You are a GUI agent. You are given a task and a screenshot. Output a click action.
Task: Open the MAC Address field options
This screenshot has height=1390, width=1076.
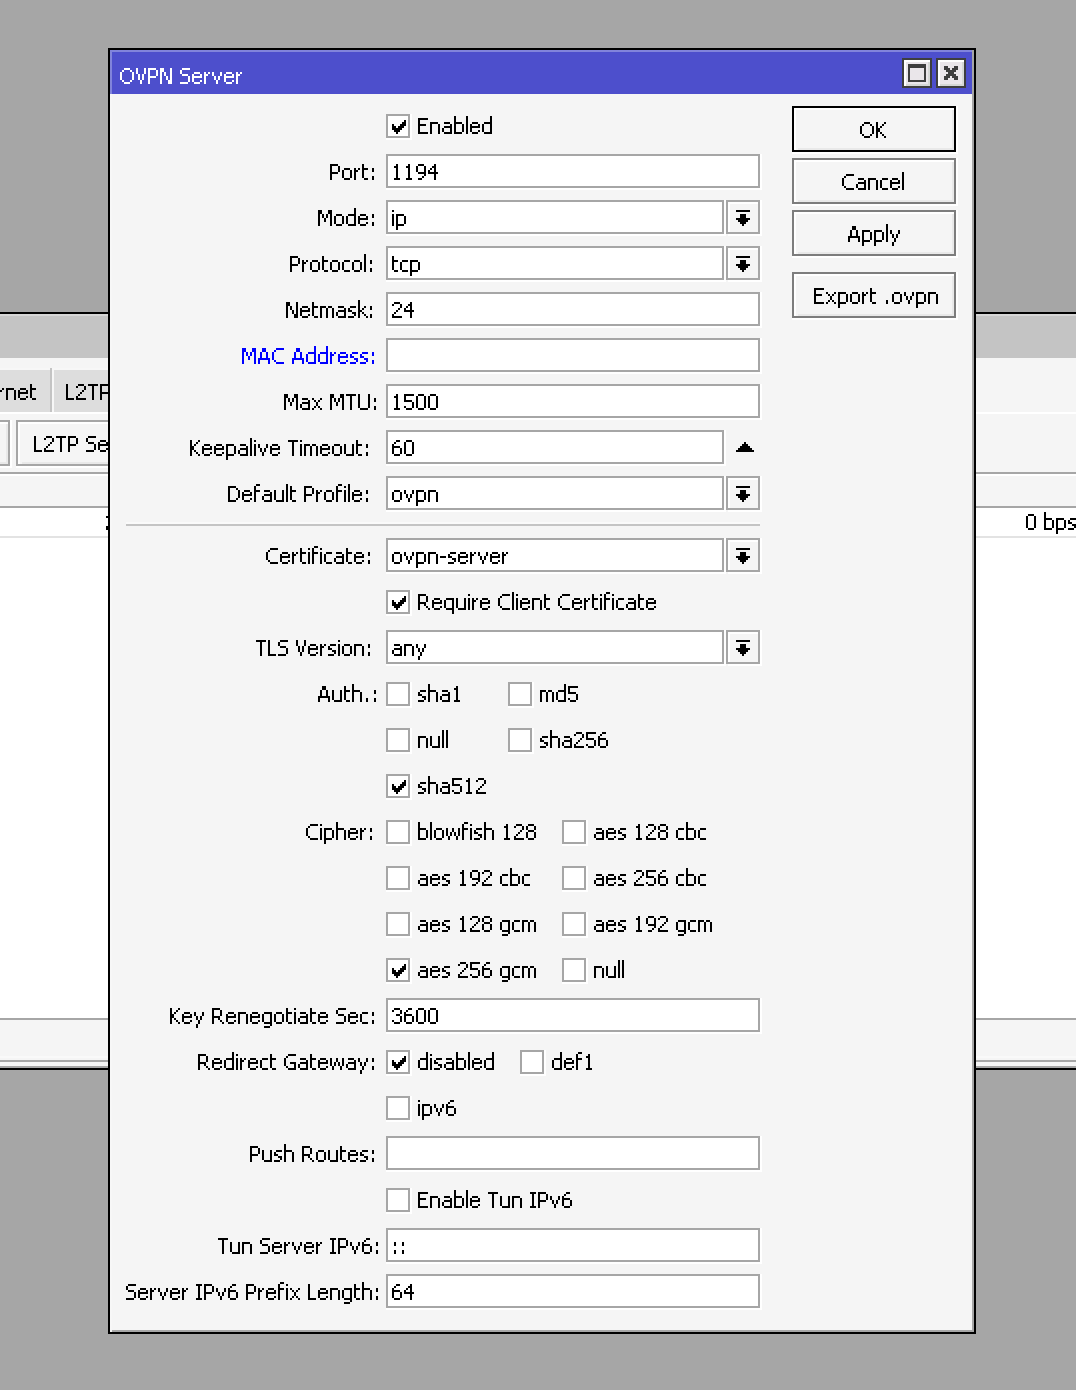tap(307, 356)
